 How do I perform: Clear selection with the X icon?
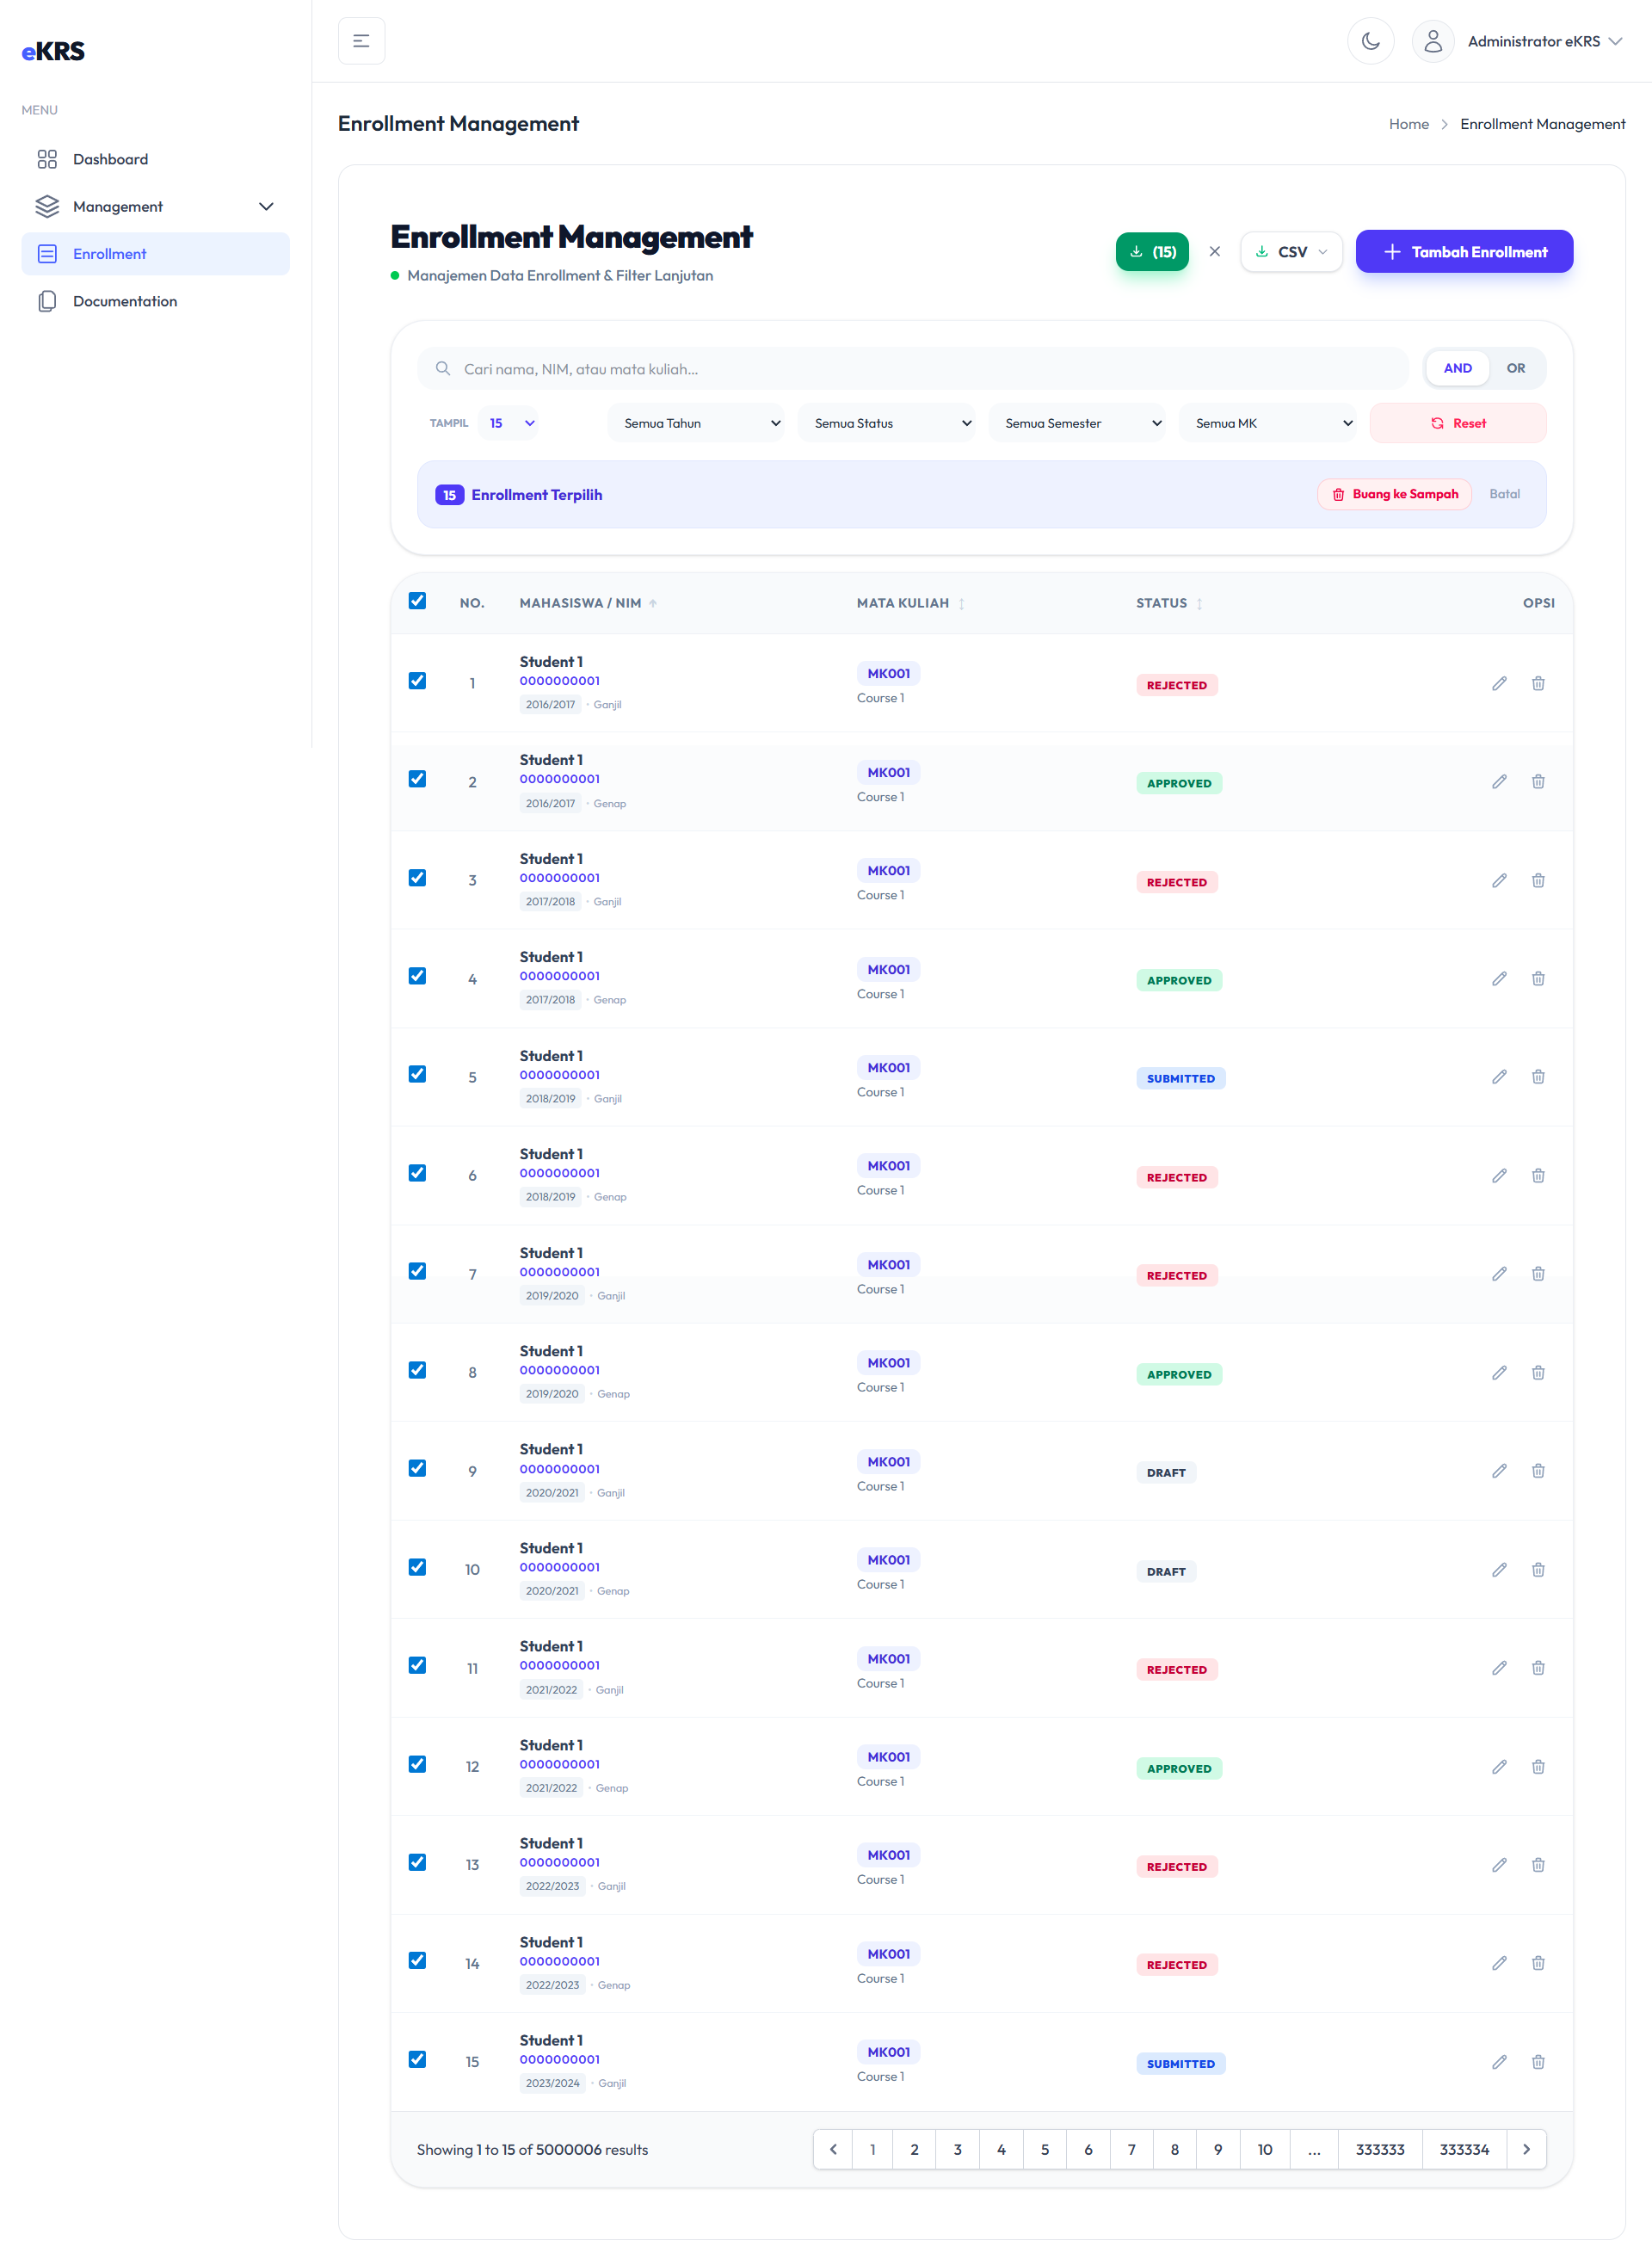(x=1214, y=251)
